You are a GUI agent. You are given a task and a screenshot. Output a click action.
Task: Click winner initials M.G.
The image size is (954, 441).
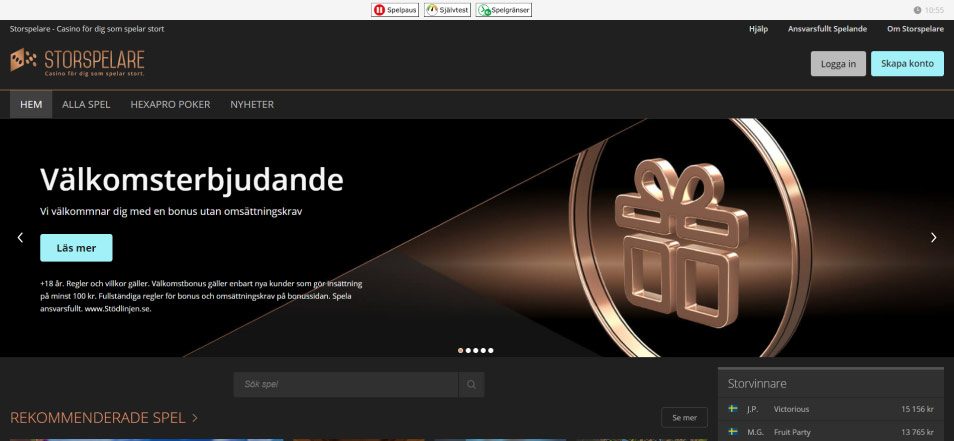click(754, 432)
